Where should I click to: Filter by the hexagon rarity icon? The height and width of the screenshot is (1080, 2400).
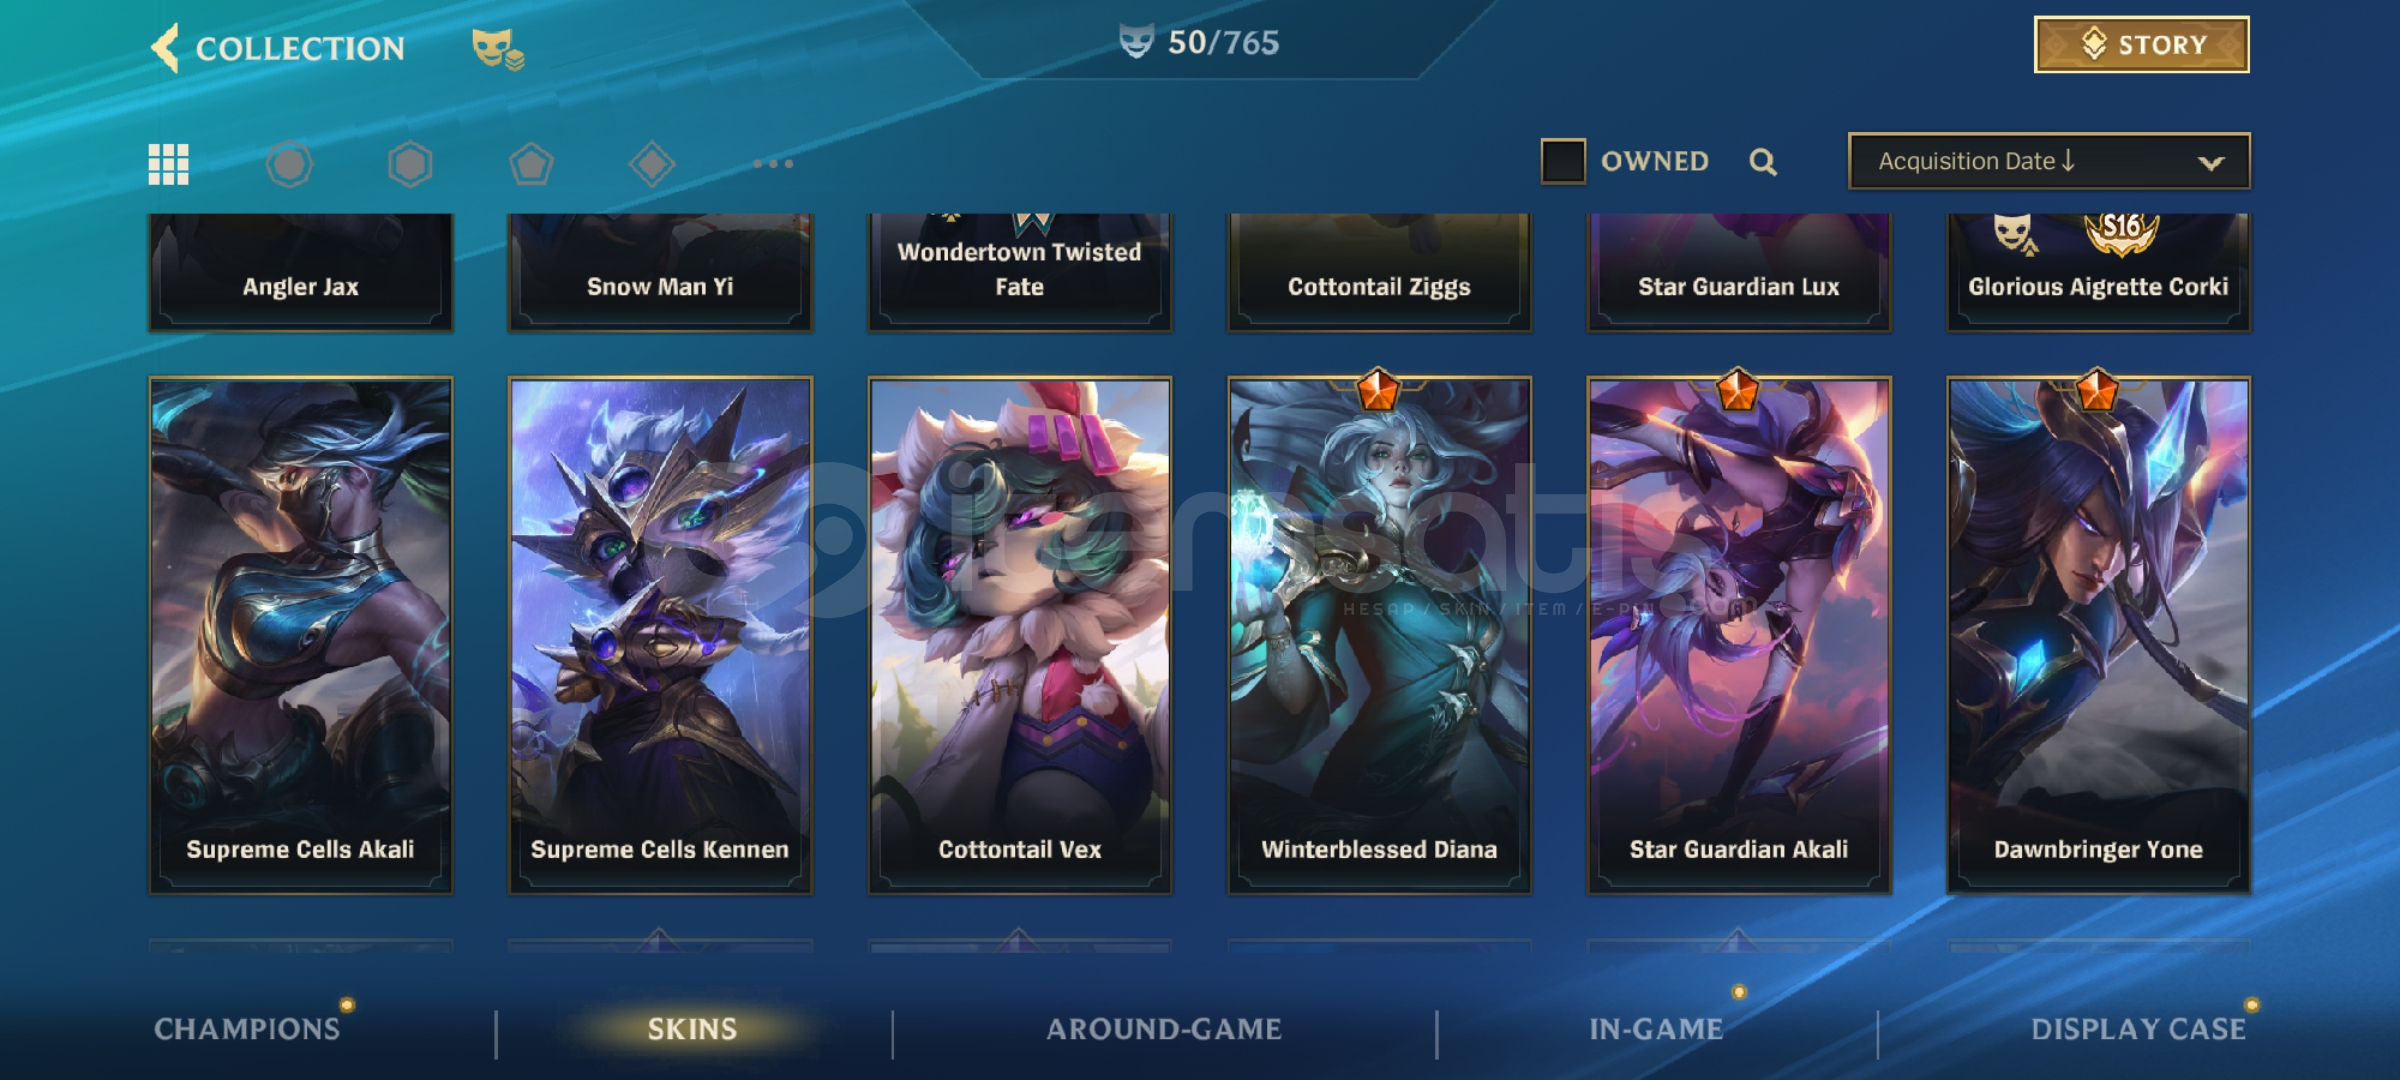[410, 164]
